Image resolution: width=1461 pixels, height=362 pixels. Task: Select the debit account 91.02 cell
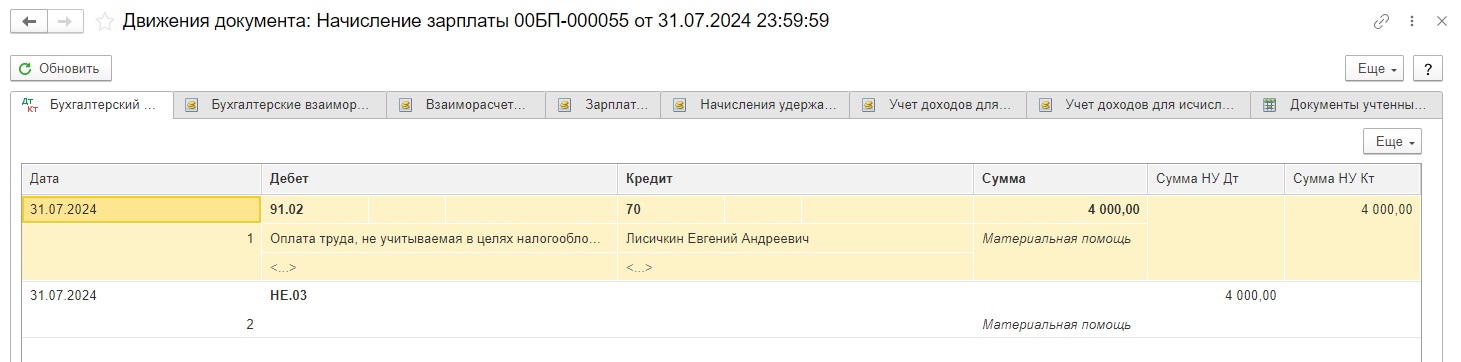[315, 209]
